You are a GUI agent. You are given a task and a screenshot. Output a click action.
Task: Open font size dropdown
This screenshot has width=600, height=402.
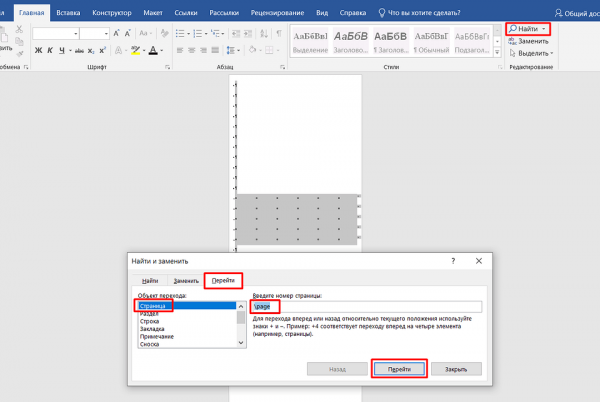tap(106, 34)
